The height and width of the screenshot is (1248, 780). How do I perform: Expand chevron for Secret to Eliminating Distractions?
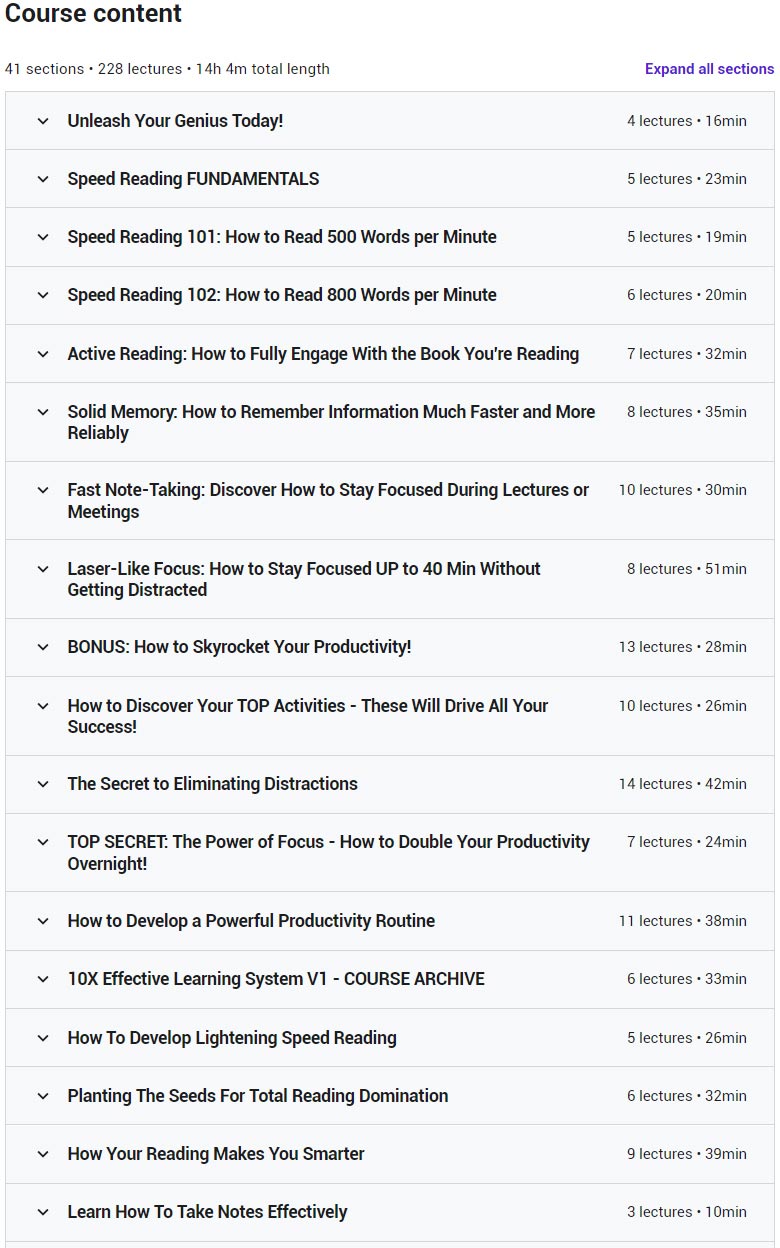[43, 784]
